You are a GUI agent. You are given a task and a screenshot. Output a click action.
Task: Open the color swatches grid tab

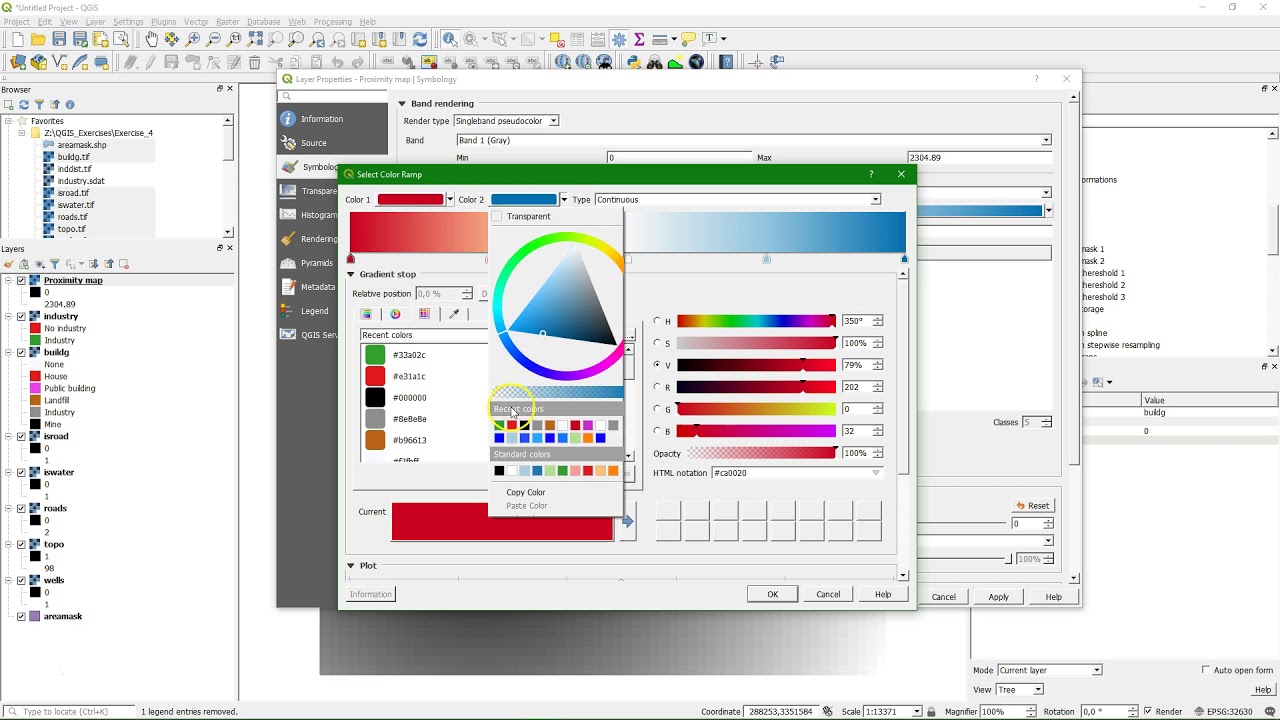424,314
